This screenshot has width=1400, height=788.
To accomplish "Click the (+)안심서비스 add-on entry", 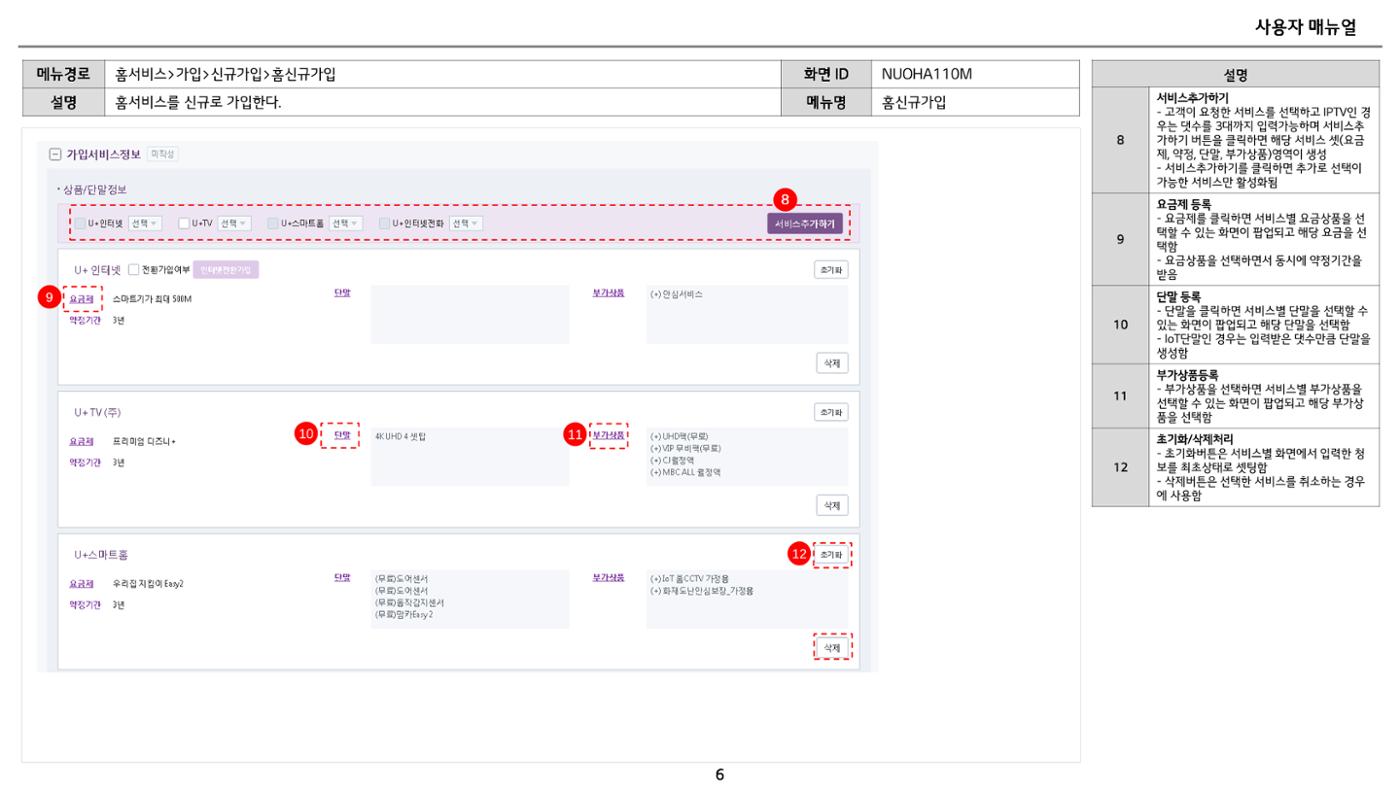I will [x=677, y=294].
